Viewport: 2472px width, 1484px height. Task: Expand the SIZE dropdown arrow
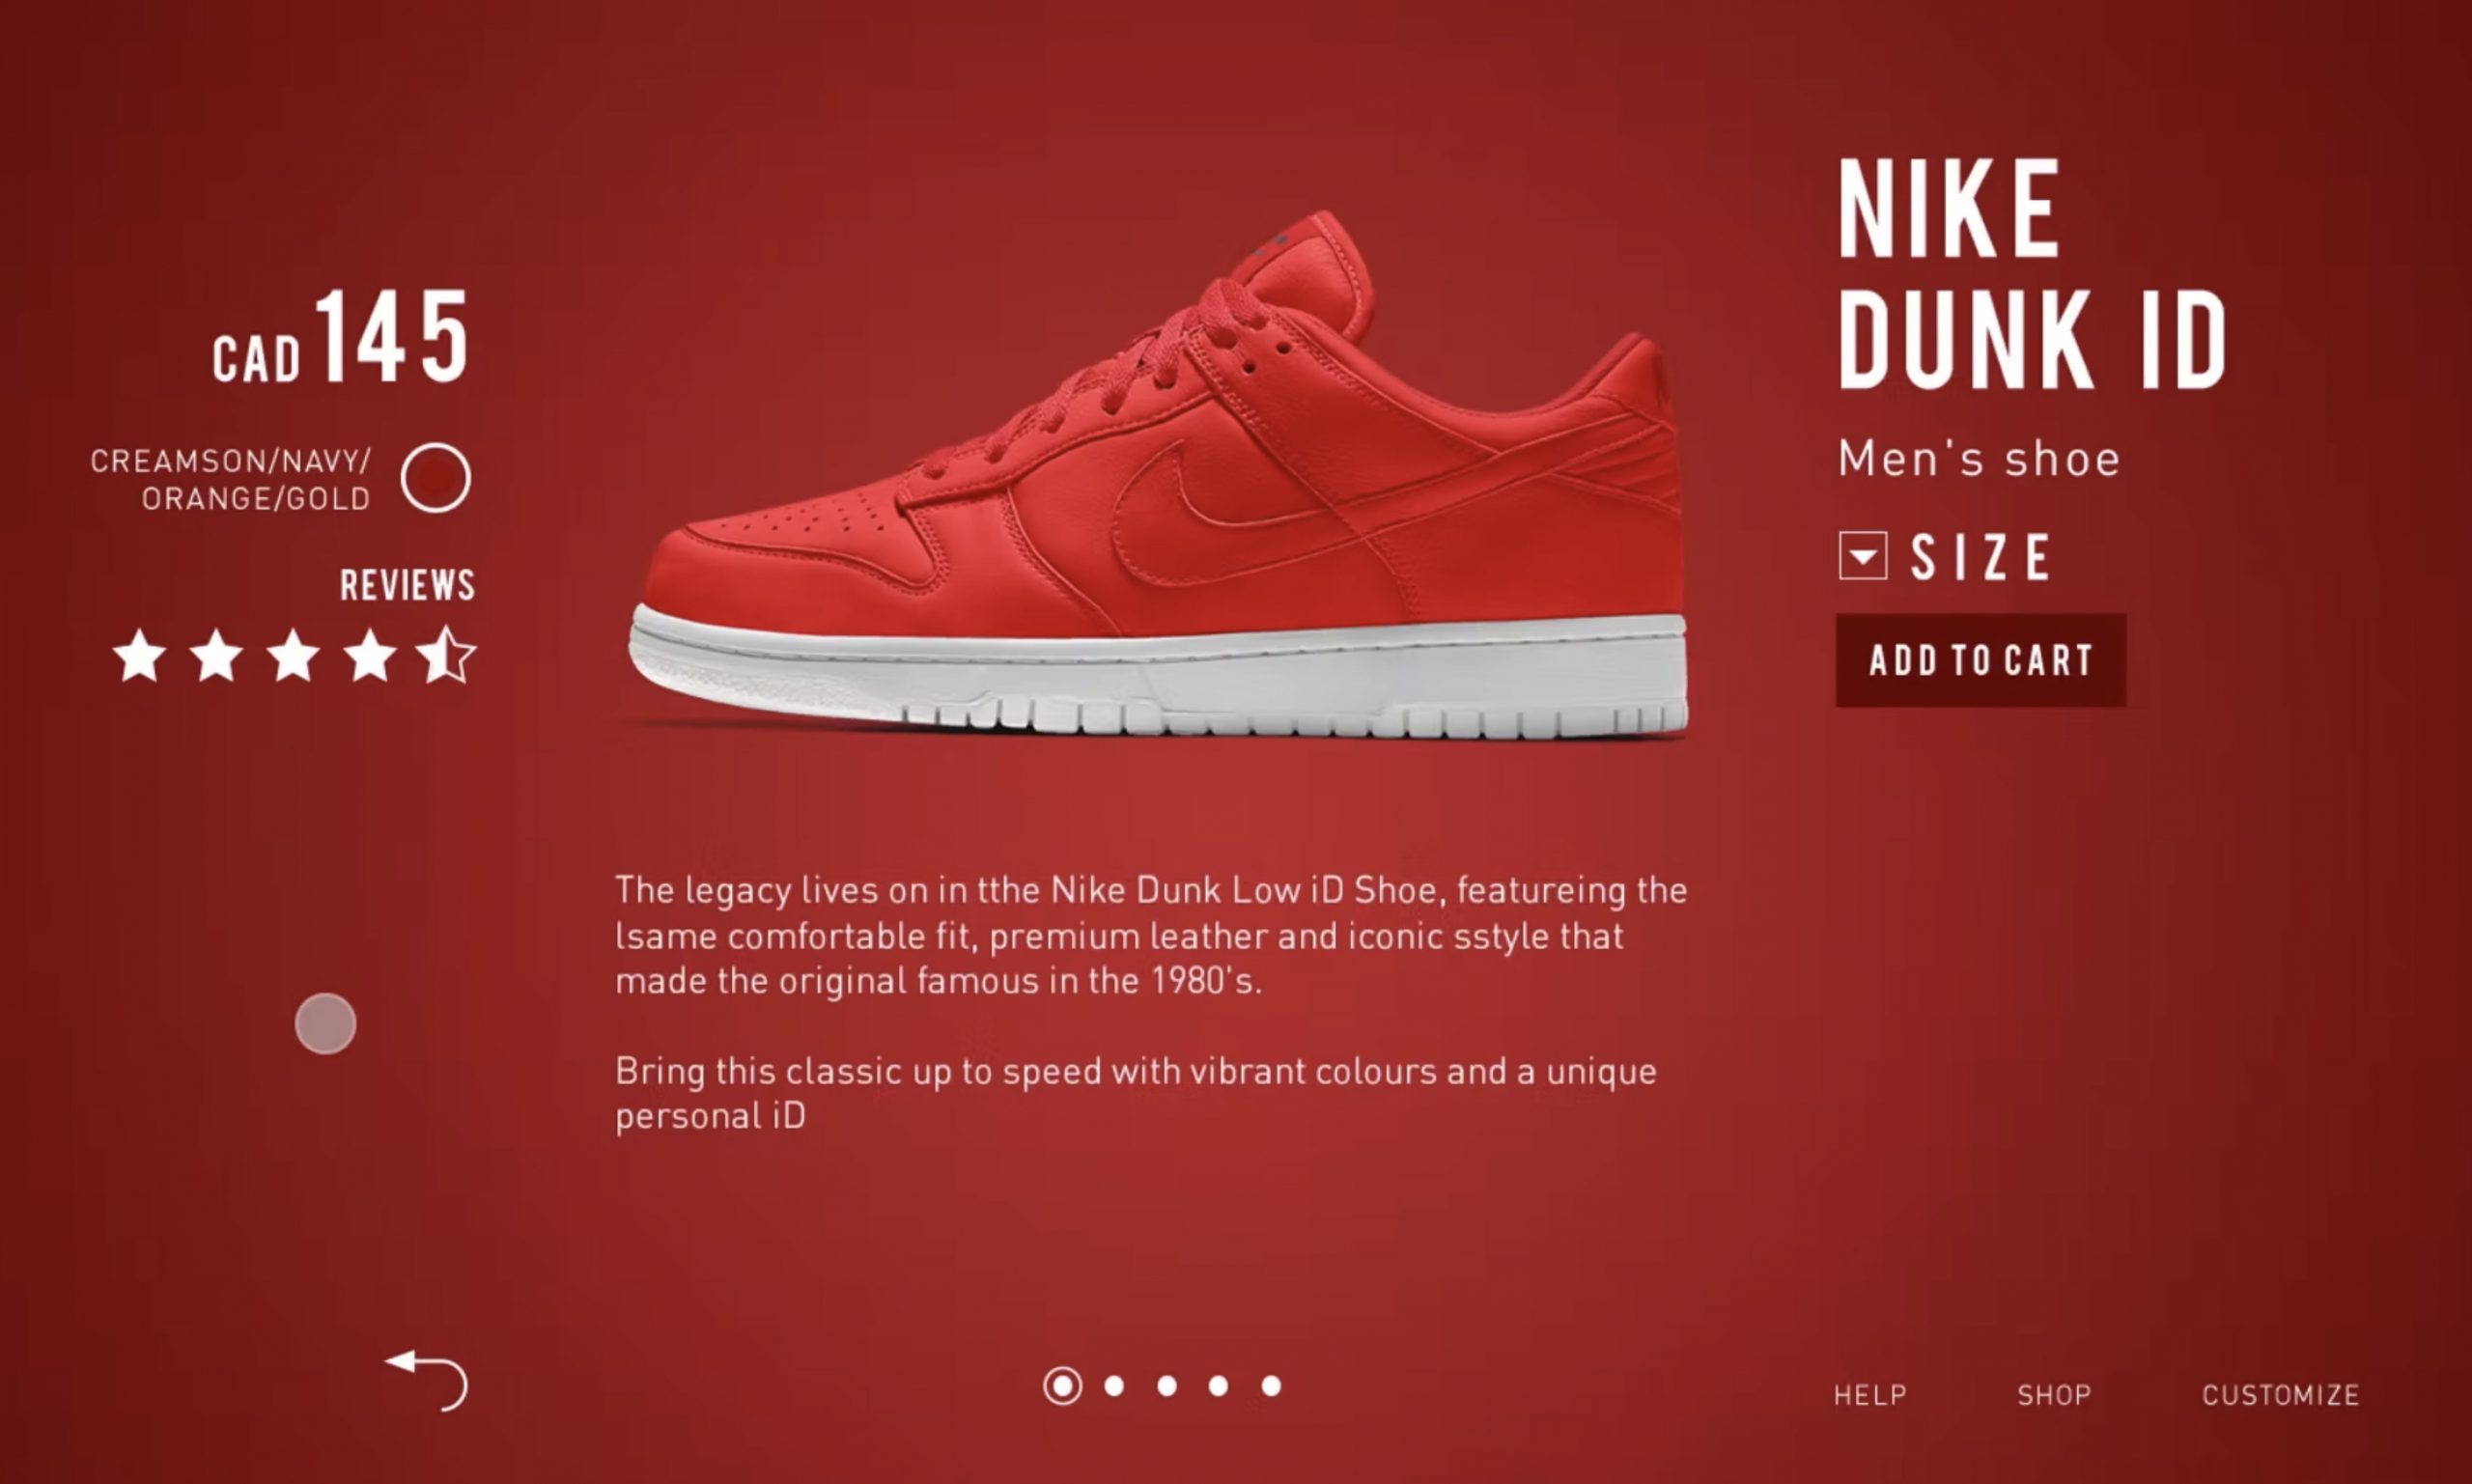point(1863,556)
